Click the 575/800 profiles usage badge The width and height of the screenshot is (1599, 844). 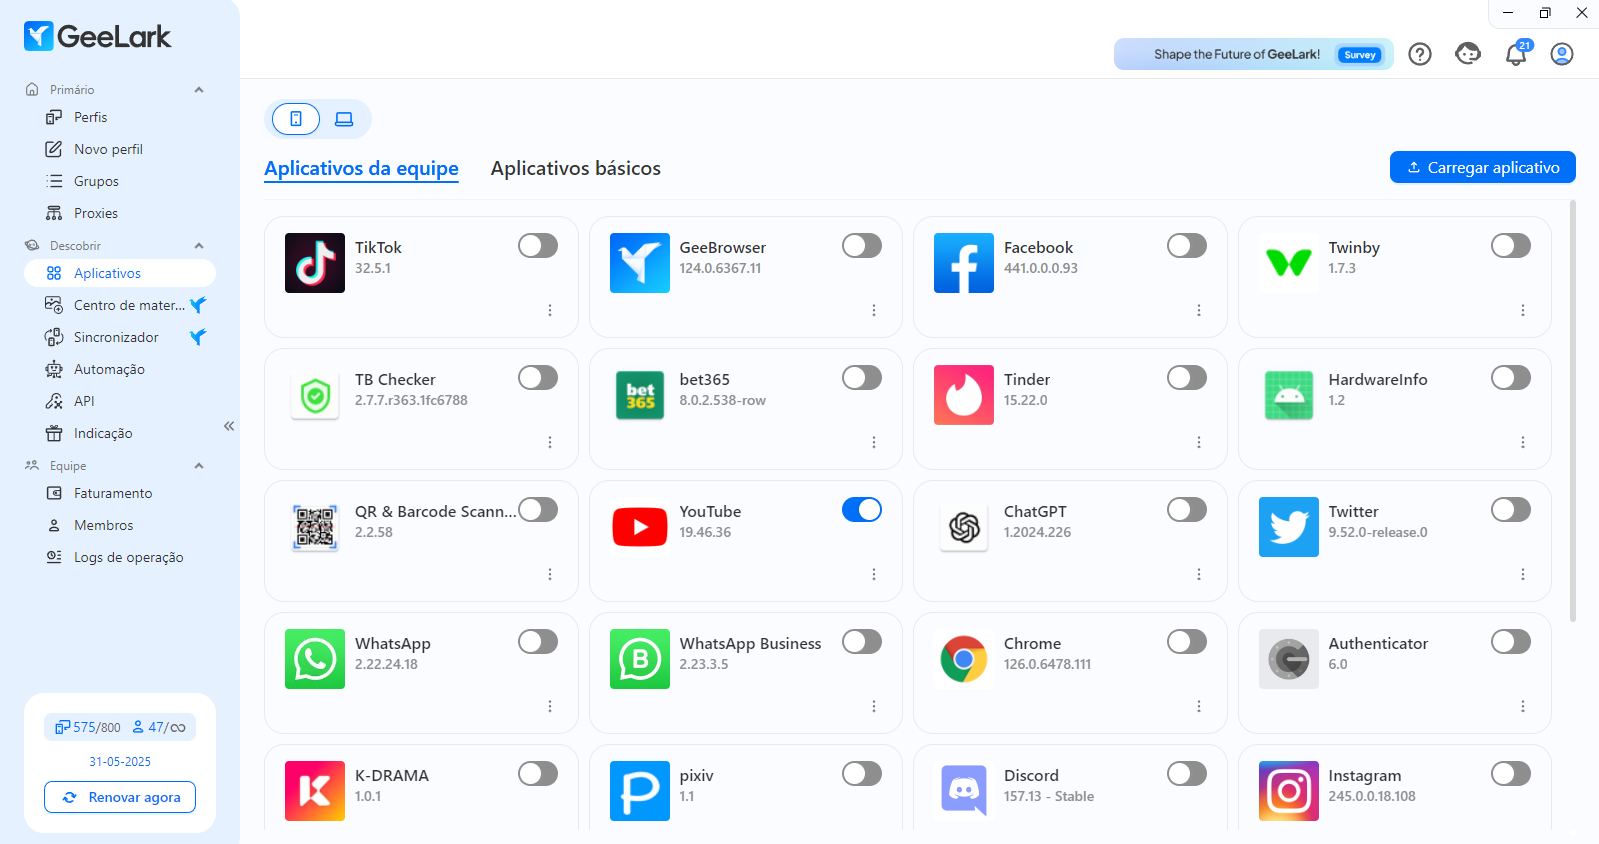(x=88, y=727)
